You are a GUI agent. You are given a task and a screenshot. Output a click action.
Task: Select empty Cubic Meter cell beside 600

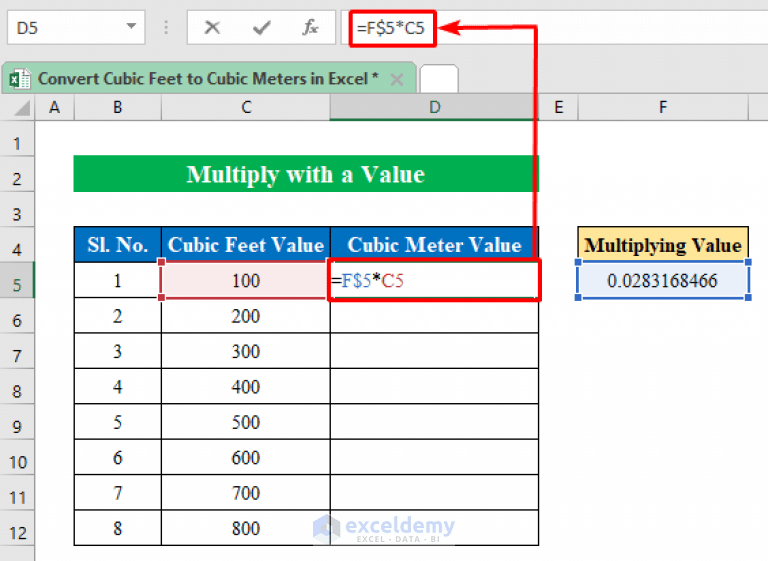(x=434, y=457)
